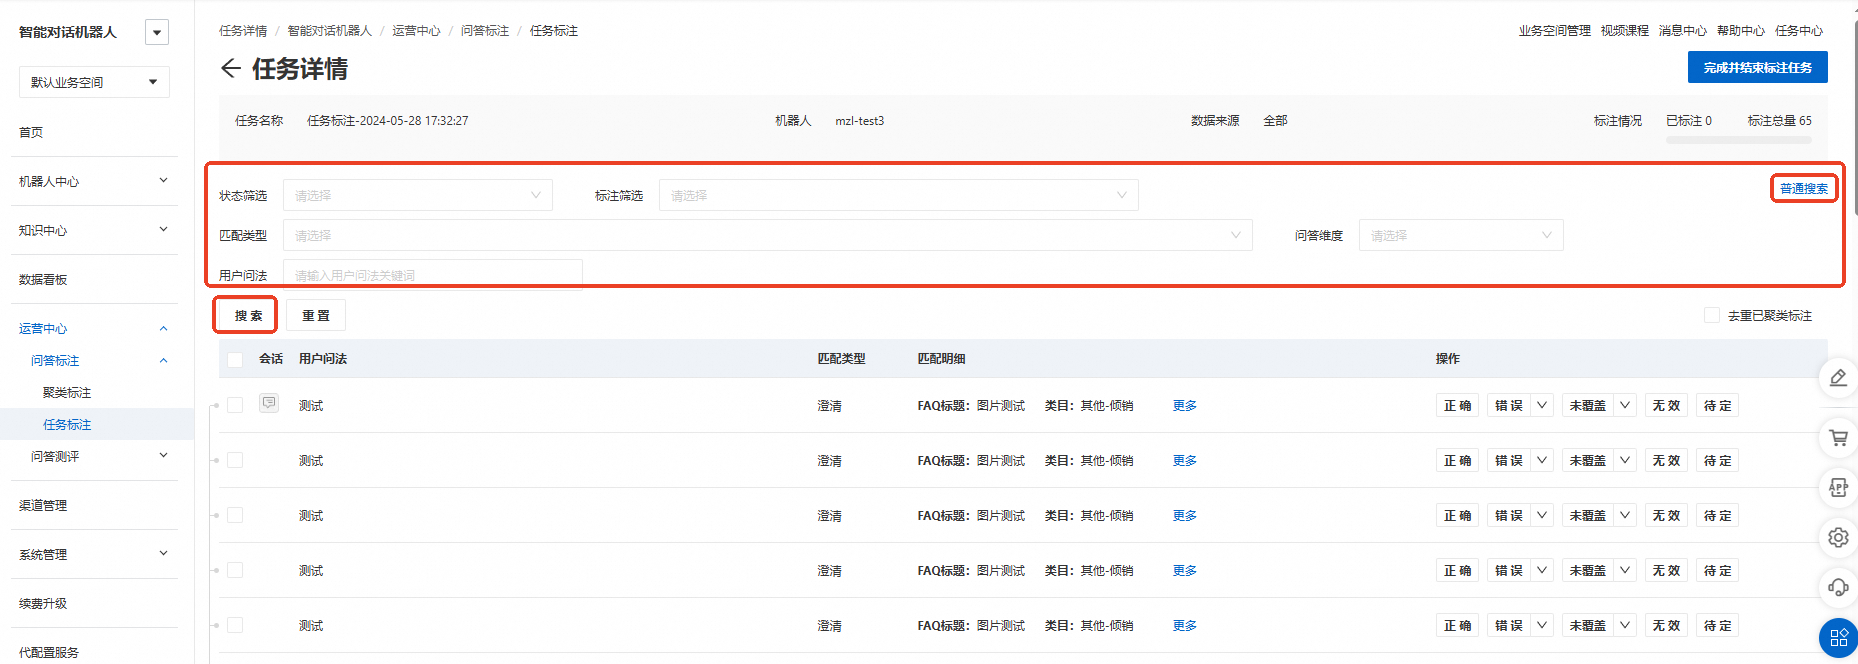Click the edit pencil floating icon

pos(1838,378)
